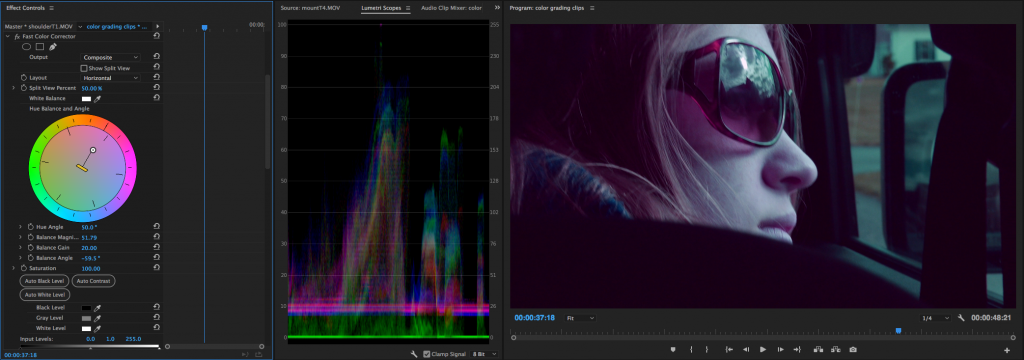Screen dimensions: 1024x360
Task: Reset the Saturation parameter
Action: point(157,268)
